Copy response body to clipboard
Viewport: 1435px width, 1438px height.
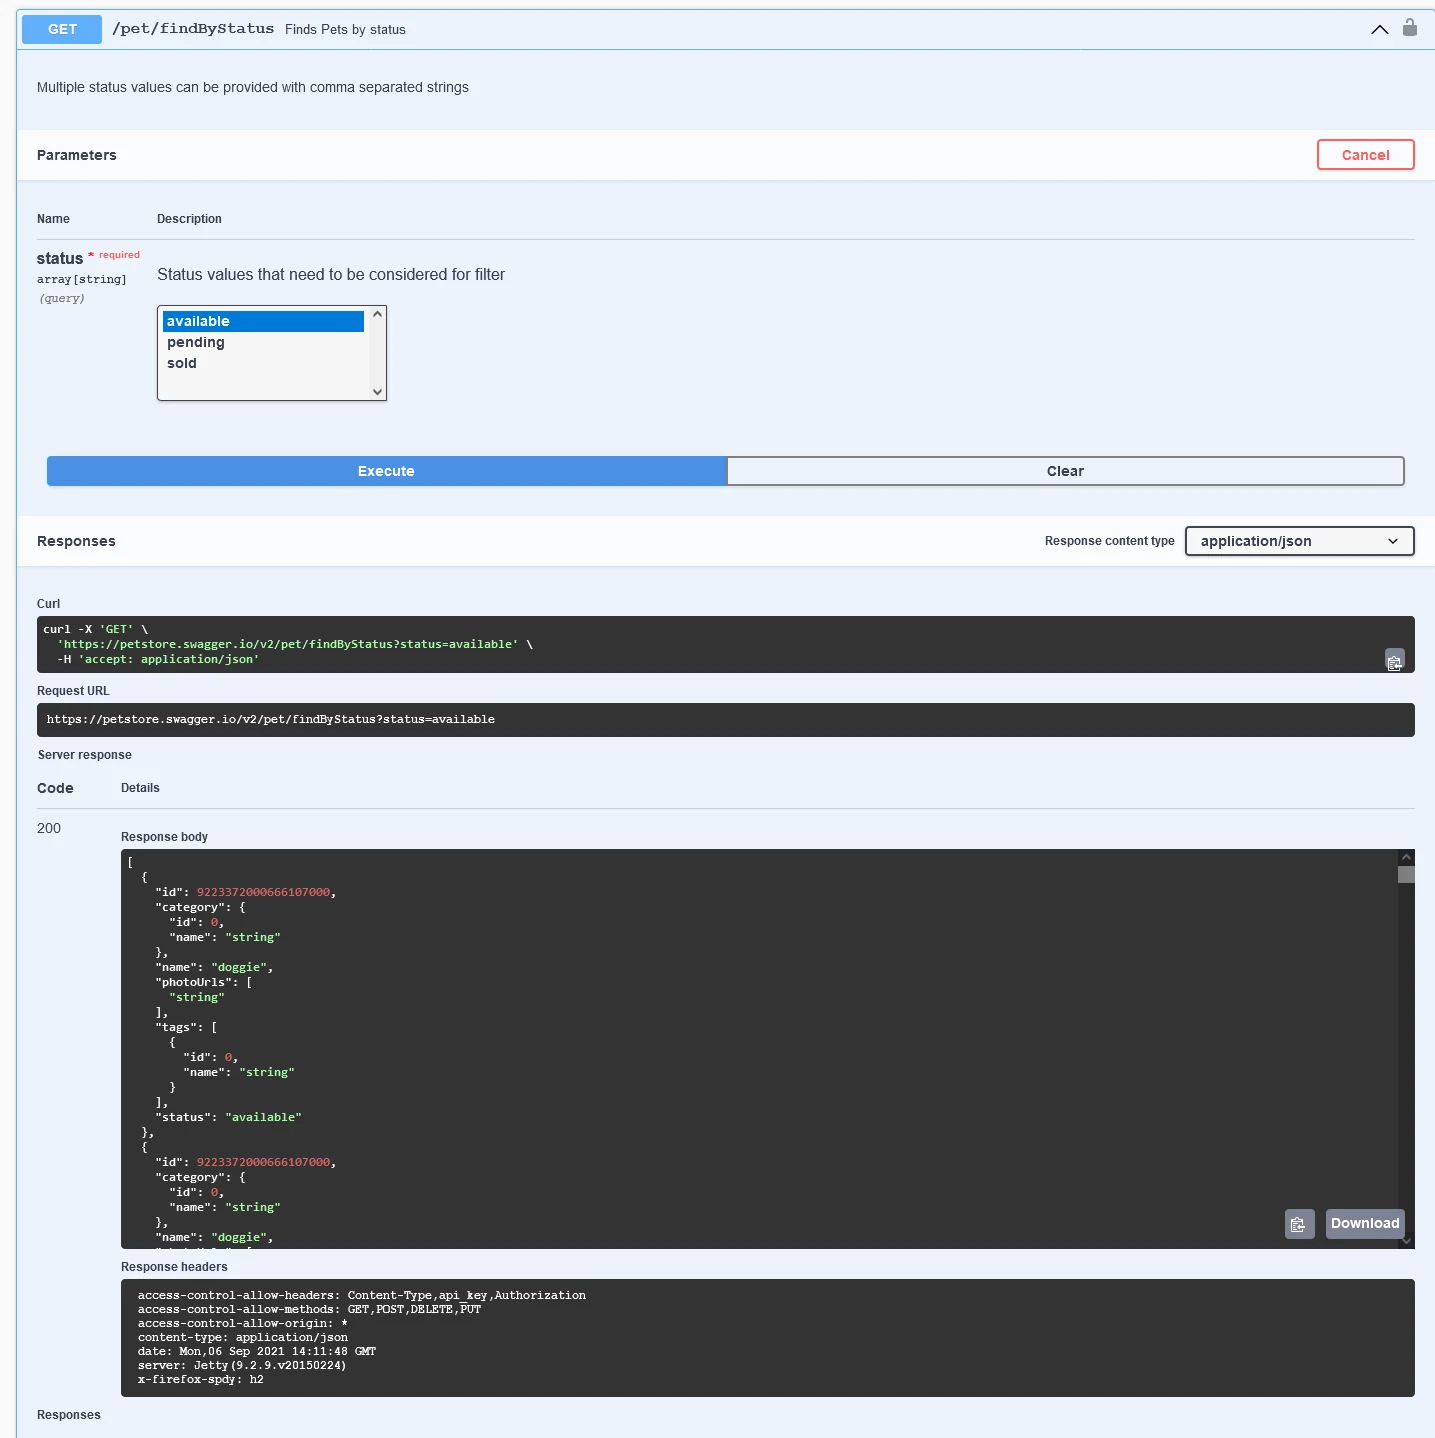(1299, 1224)
